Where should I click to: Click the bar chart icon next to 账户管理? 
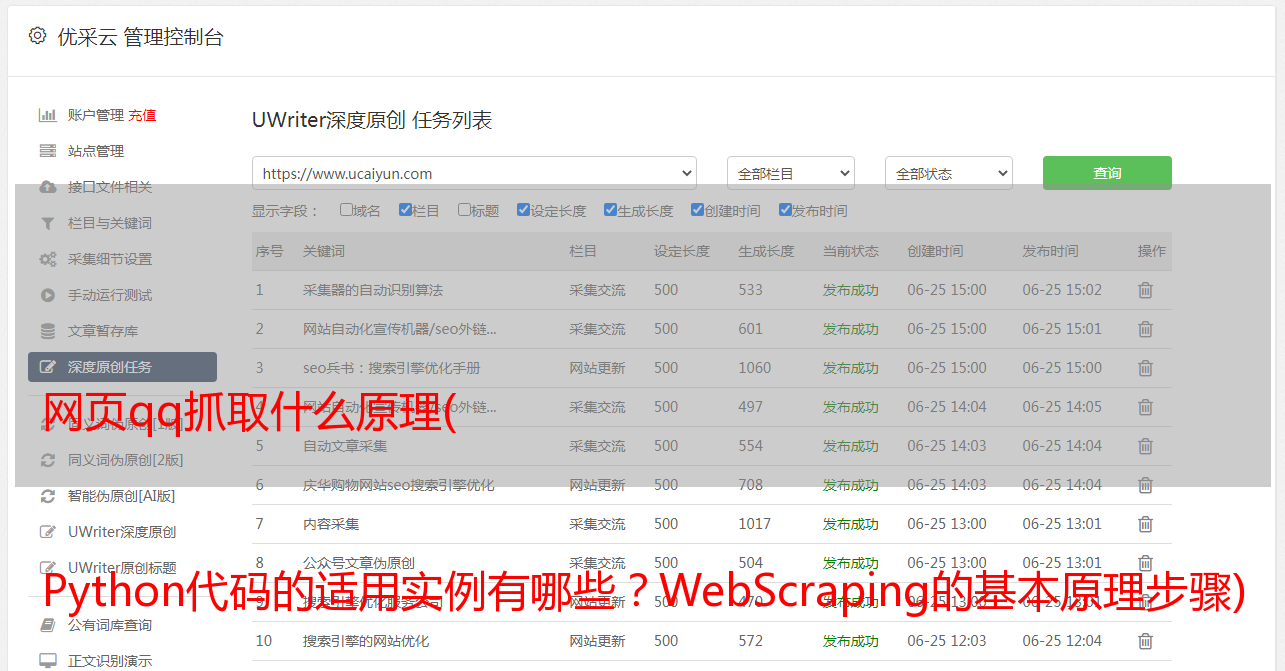pyautogui.click(x=47, y=115)
